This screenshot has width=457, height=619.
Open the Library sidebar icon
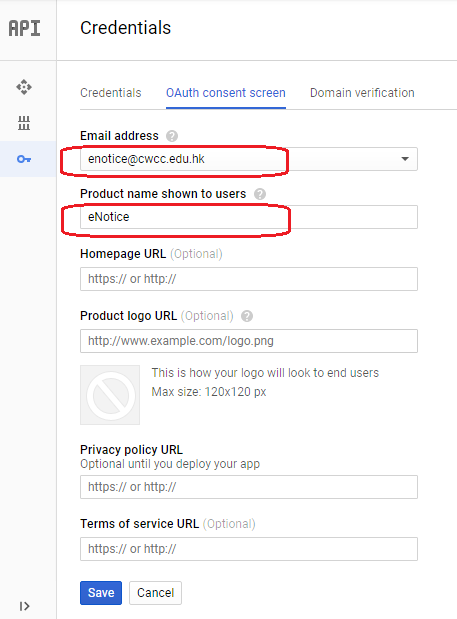pos(24,123)
